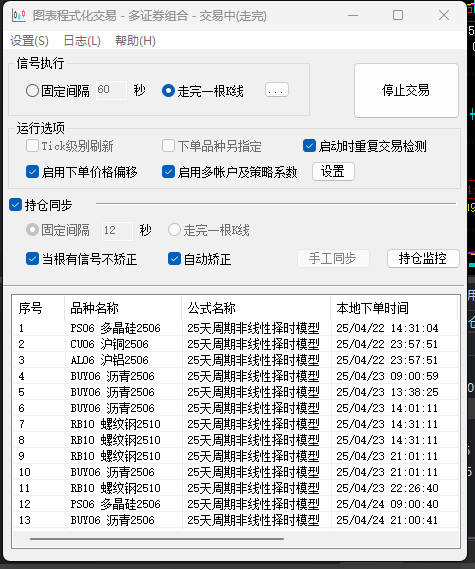
Task: Open the 持仓监控 button
Action: coord(423,258)
